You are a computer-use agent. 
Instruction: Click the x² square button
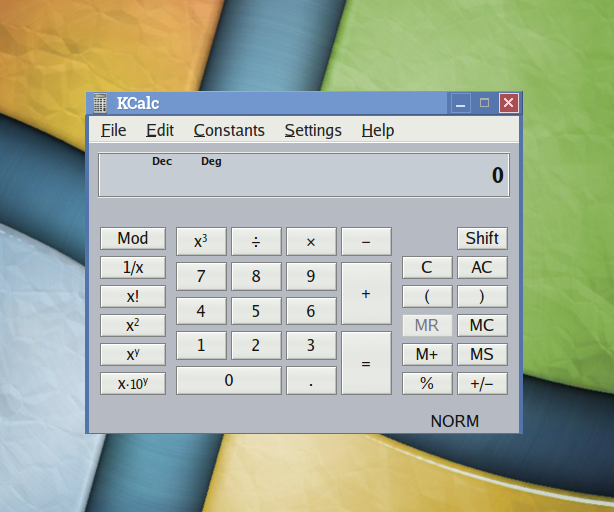click(133, 325)
